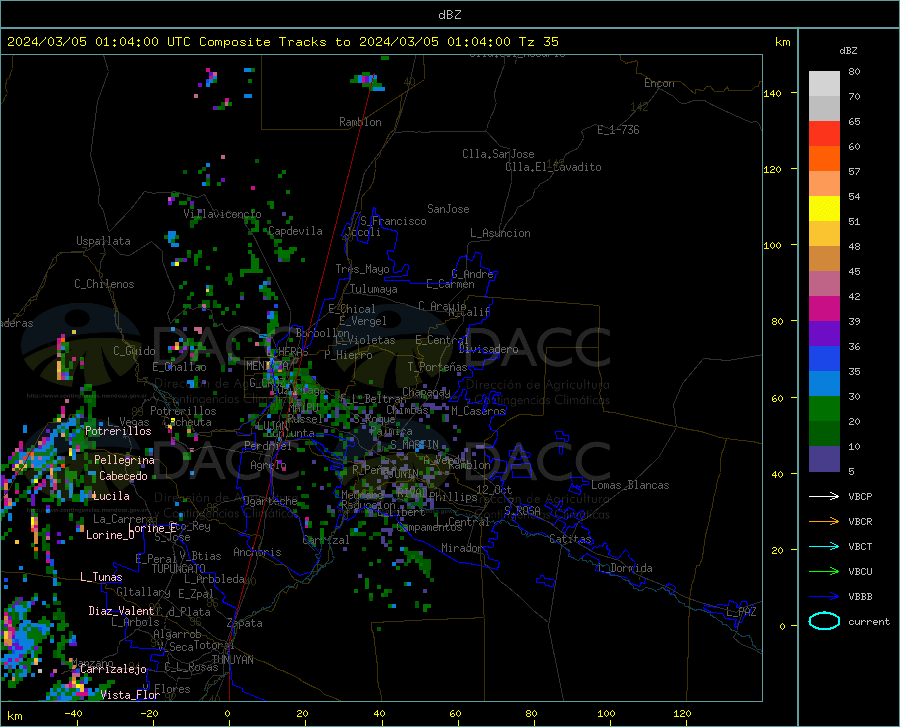Click the Mirador map label
The image size is (900, 727).
coord(461,548)
